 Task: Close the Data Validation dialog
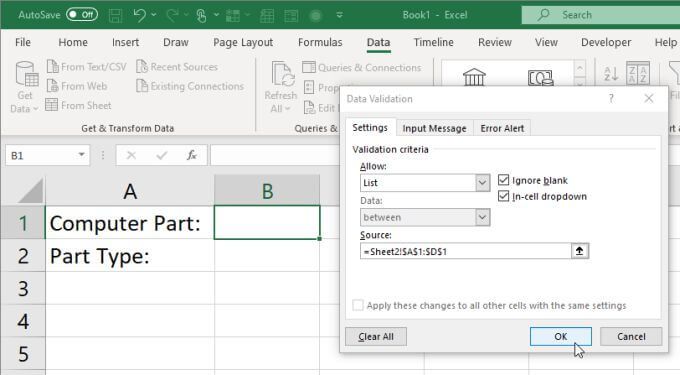(x=648, y=98)
